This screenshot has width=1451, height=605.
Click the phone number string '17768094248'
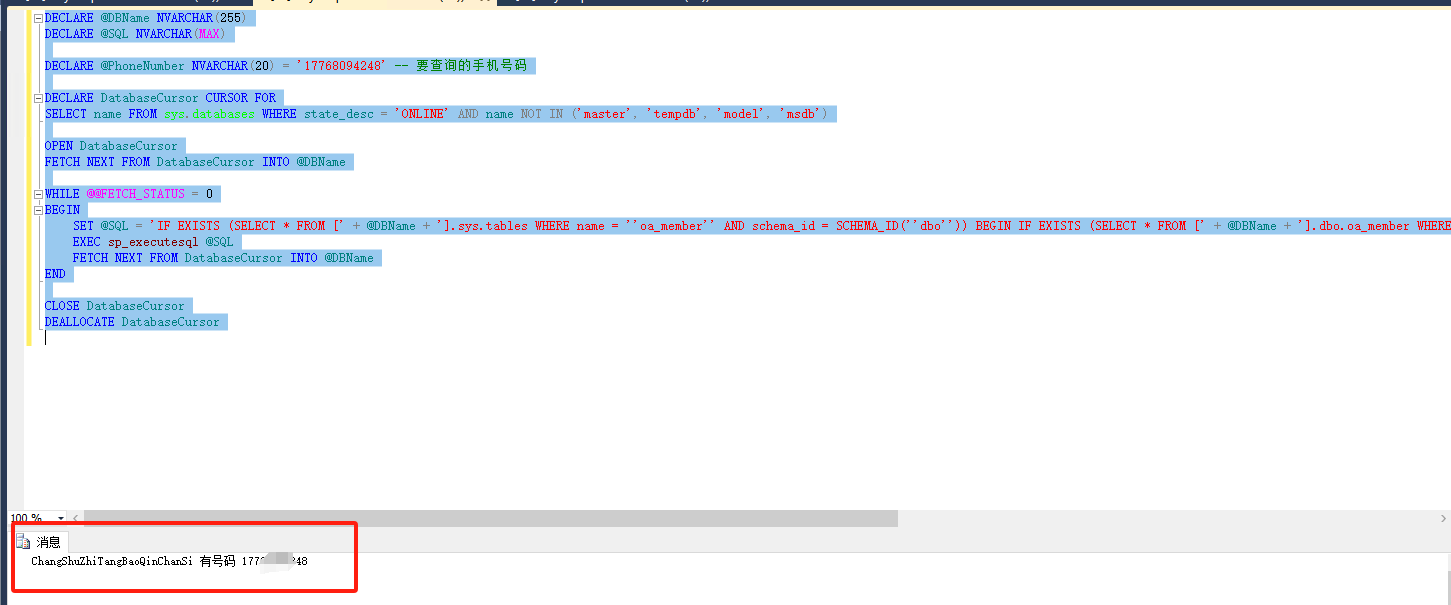(x=341, y=66)
